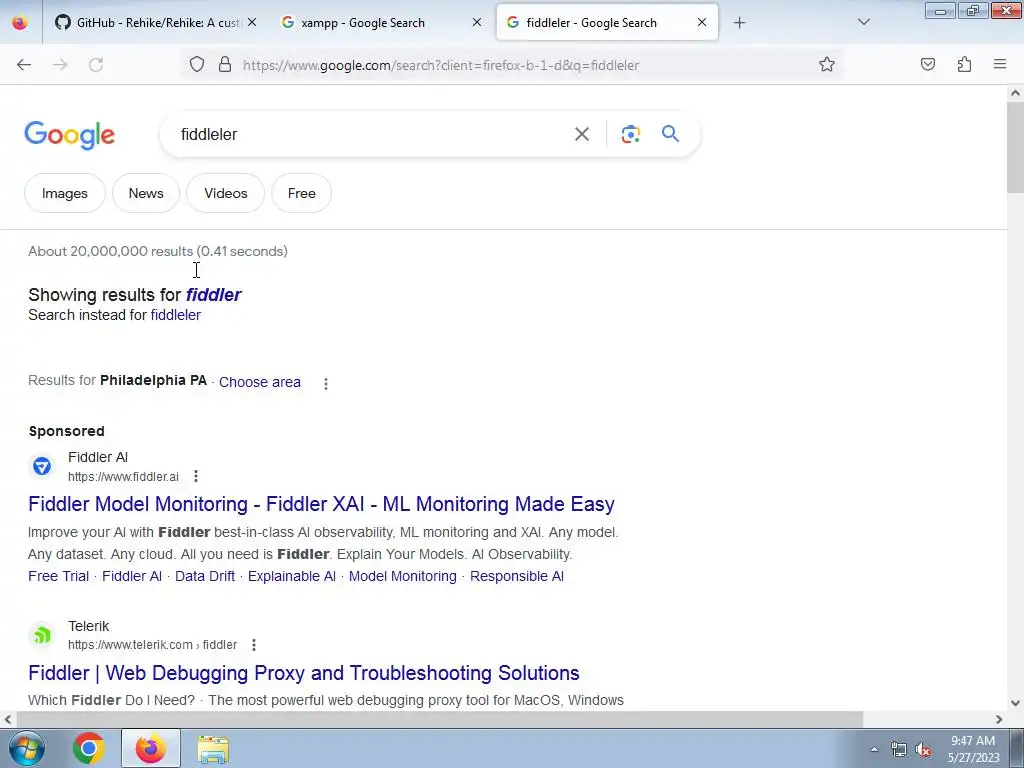Clear the search box with X

(582, 134)
